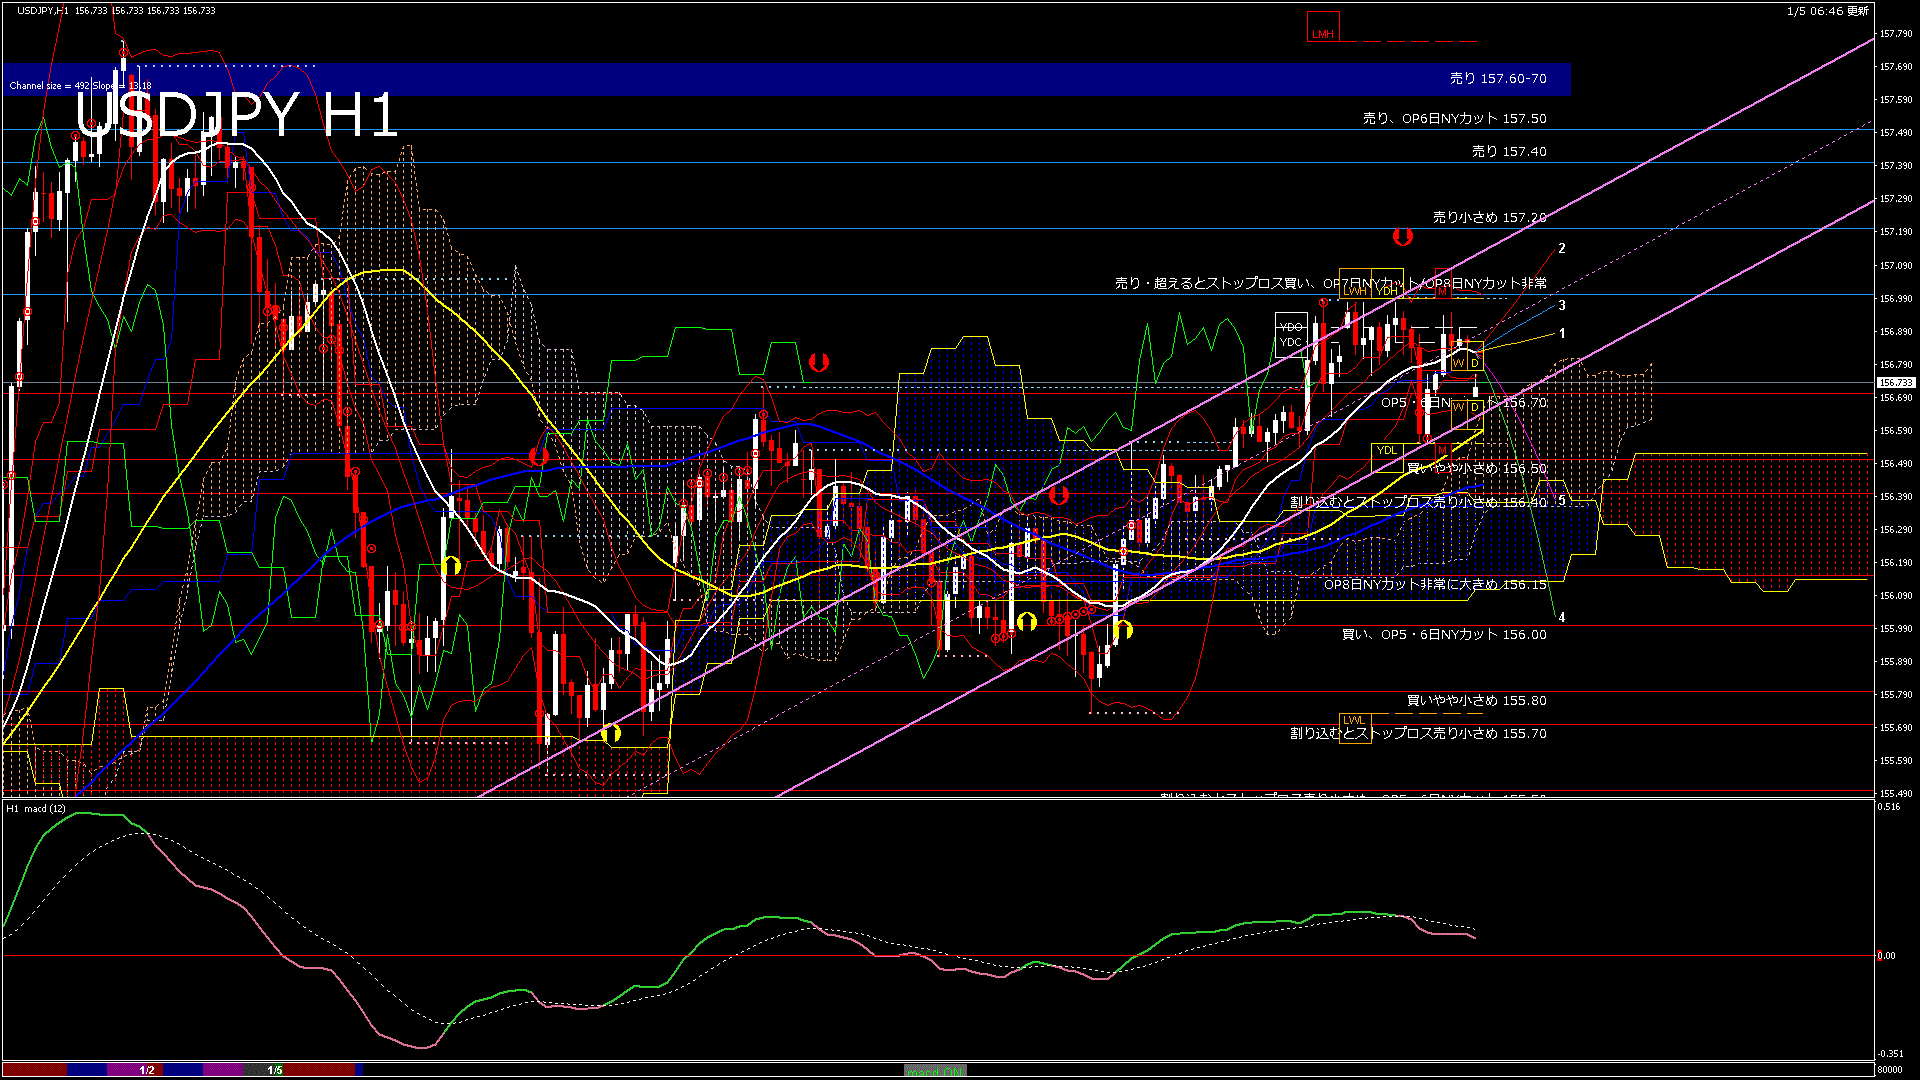The height and width of the screenshot is (1080, 1920).
Task: Select the YDL yellow label box
Action: pos(1387,450)
